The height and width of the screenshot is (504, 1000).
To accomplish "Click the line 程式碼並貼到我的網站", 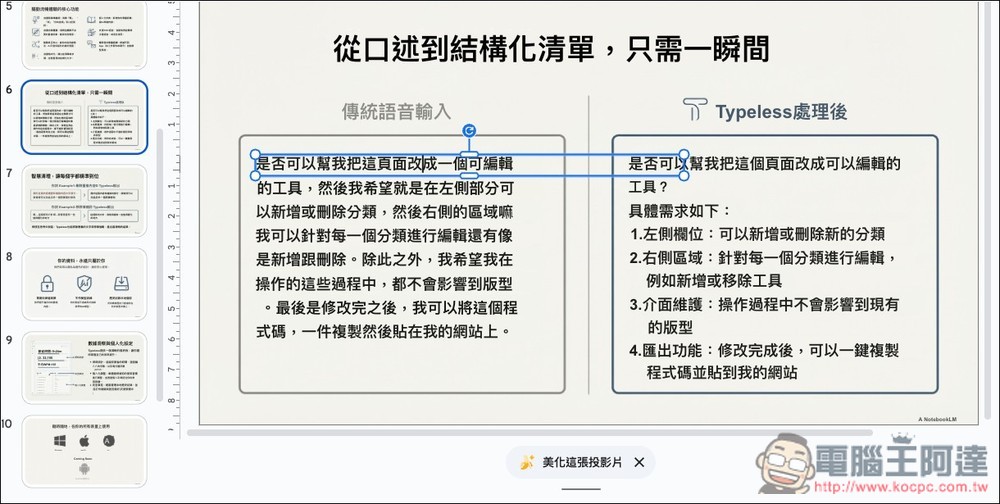I will (x=722, y=373).
